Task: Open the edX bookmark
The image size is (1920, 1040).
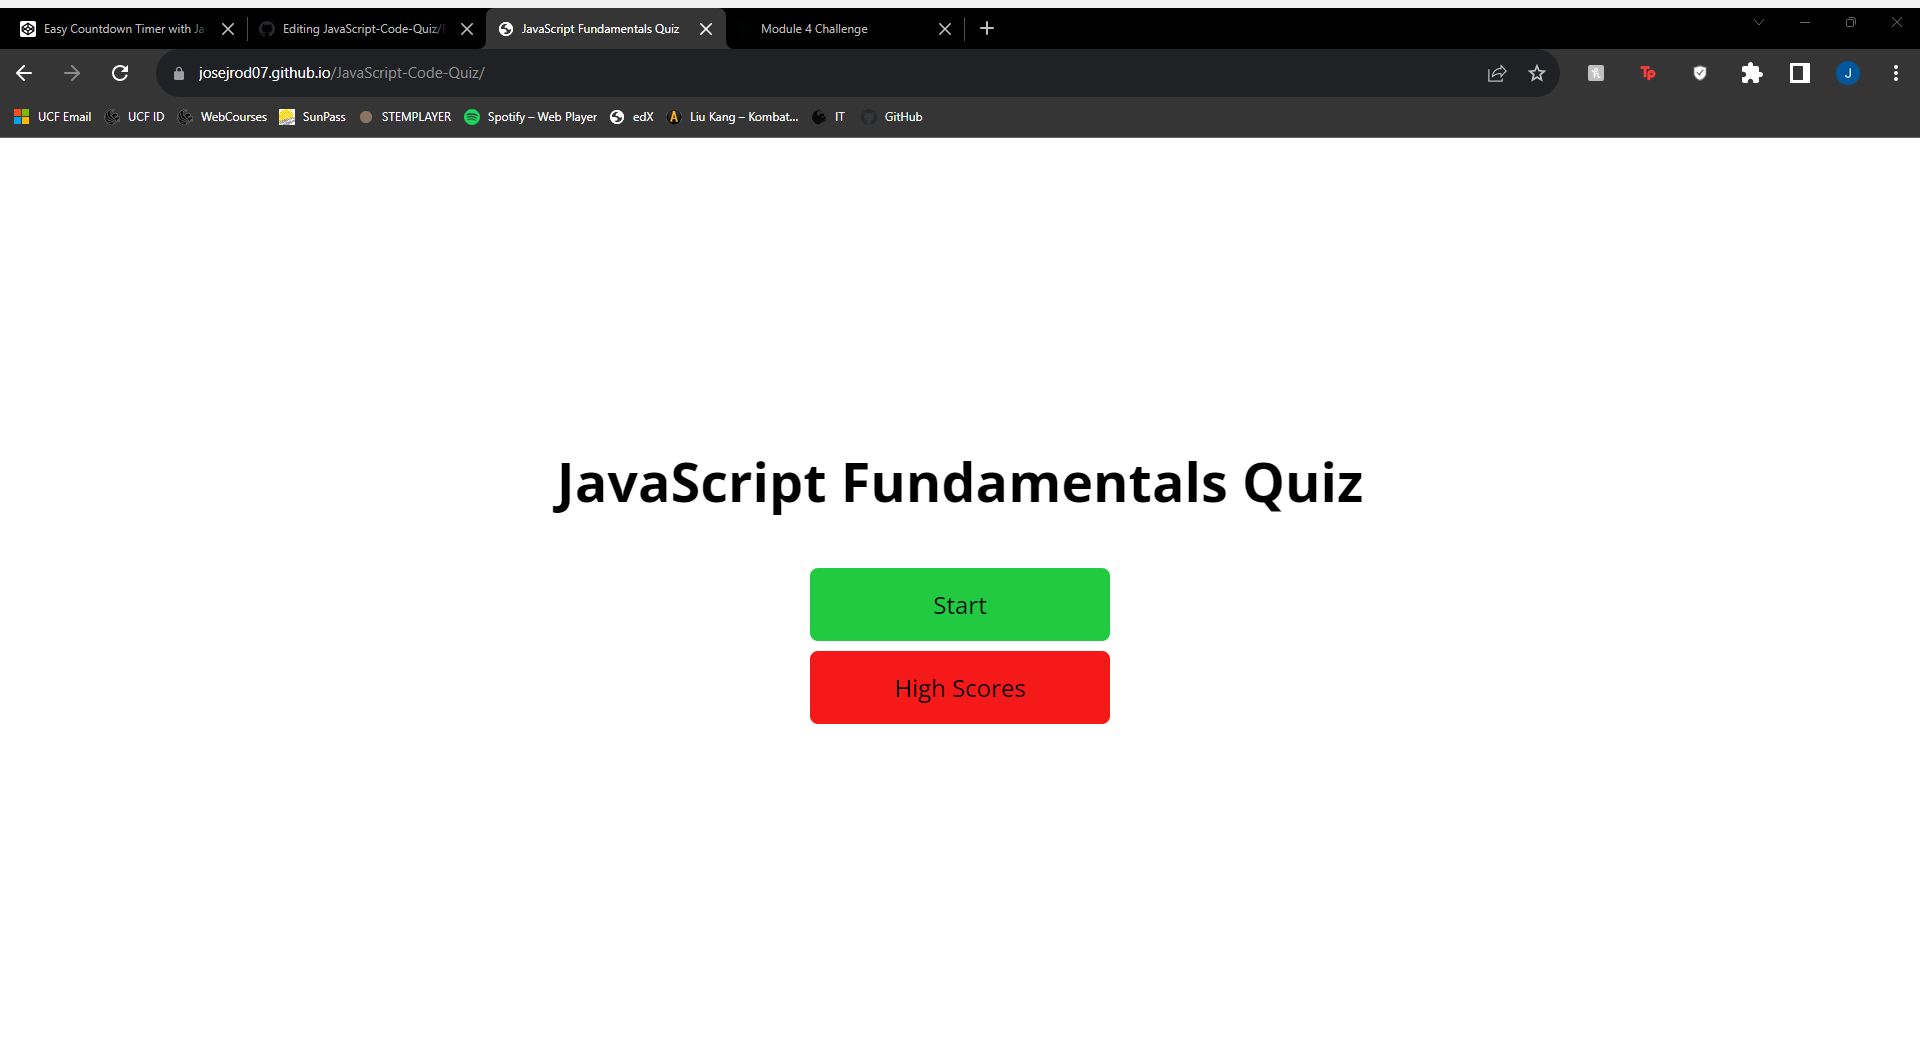Action: [x=632, y=117]
